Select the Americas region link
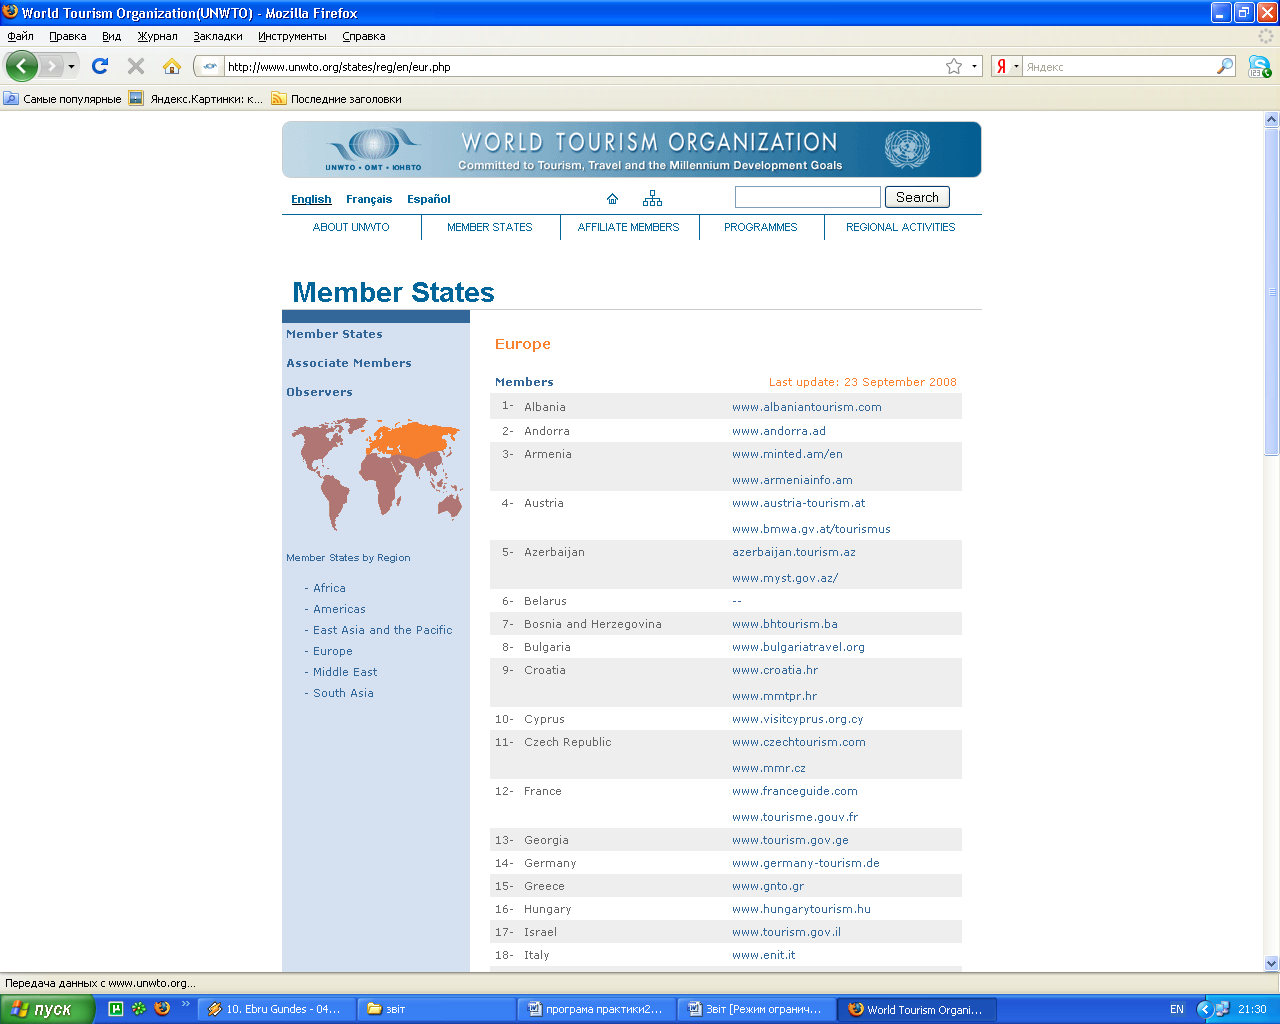This screenshot has height=1024, width=1280. pos(339,609)
